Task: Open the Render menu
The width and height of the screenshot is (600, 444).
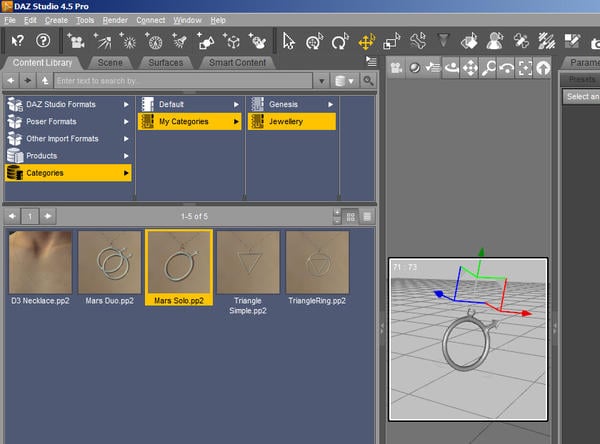Action: coord(115,20)
